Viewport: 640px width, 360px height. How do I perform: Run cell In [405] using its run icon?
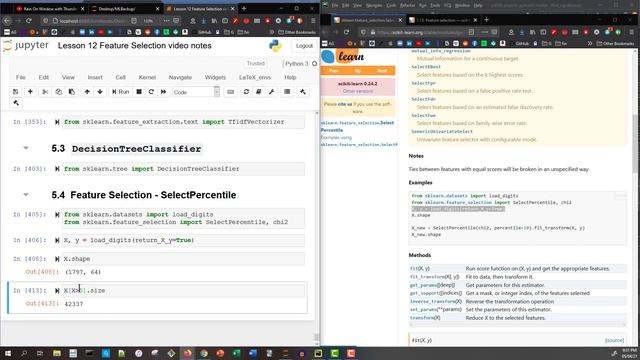[57, 214]
